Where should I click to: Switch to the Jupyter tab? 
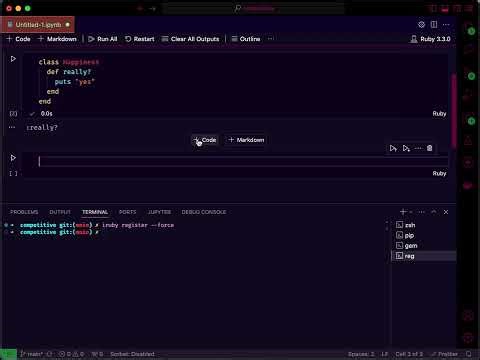coord(159,212)
